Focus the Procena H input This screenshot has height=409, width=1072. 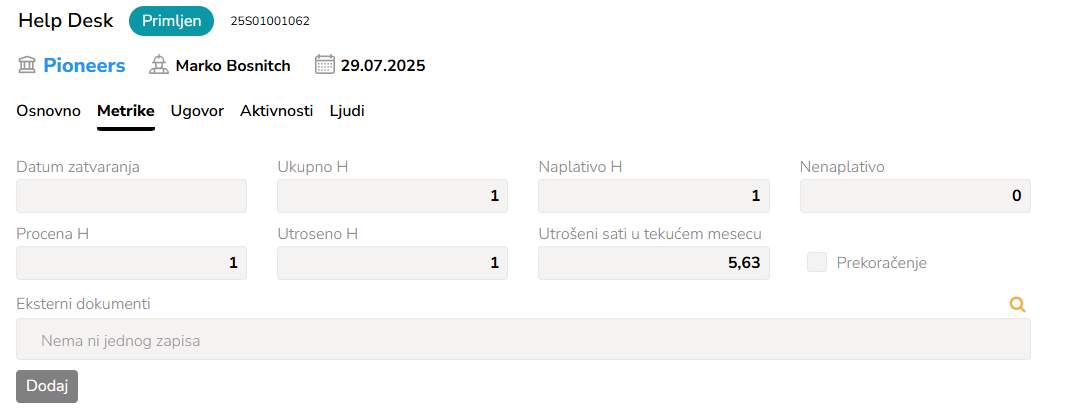[x=131, y=263]
